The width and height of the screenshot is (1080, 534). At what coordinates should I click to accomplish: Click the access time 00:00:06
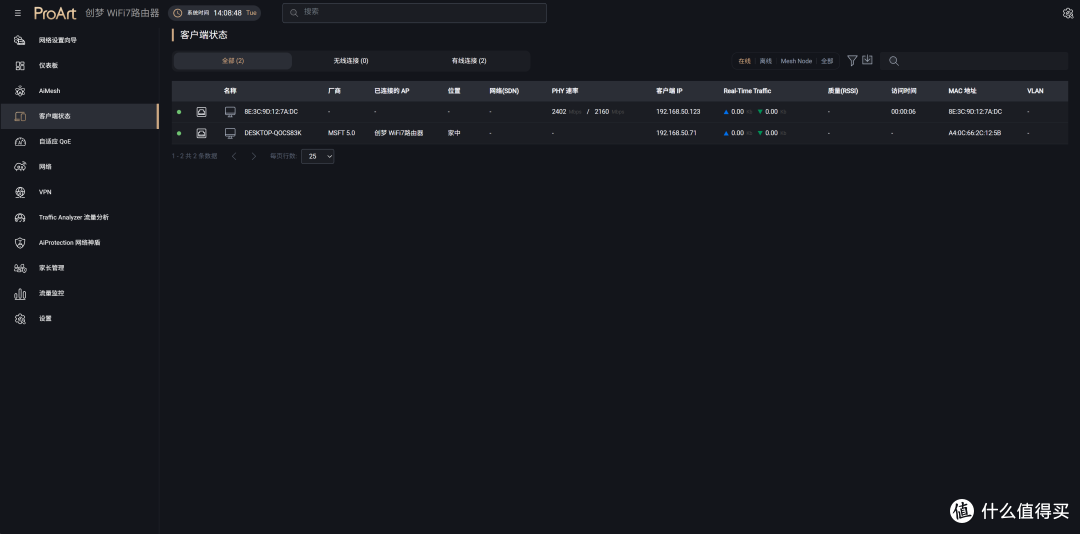pos(903,112)
